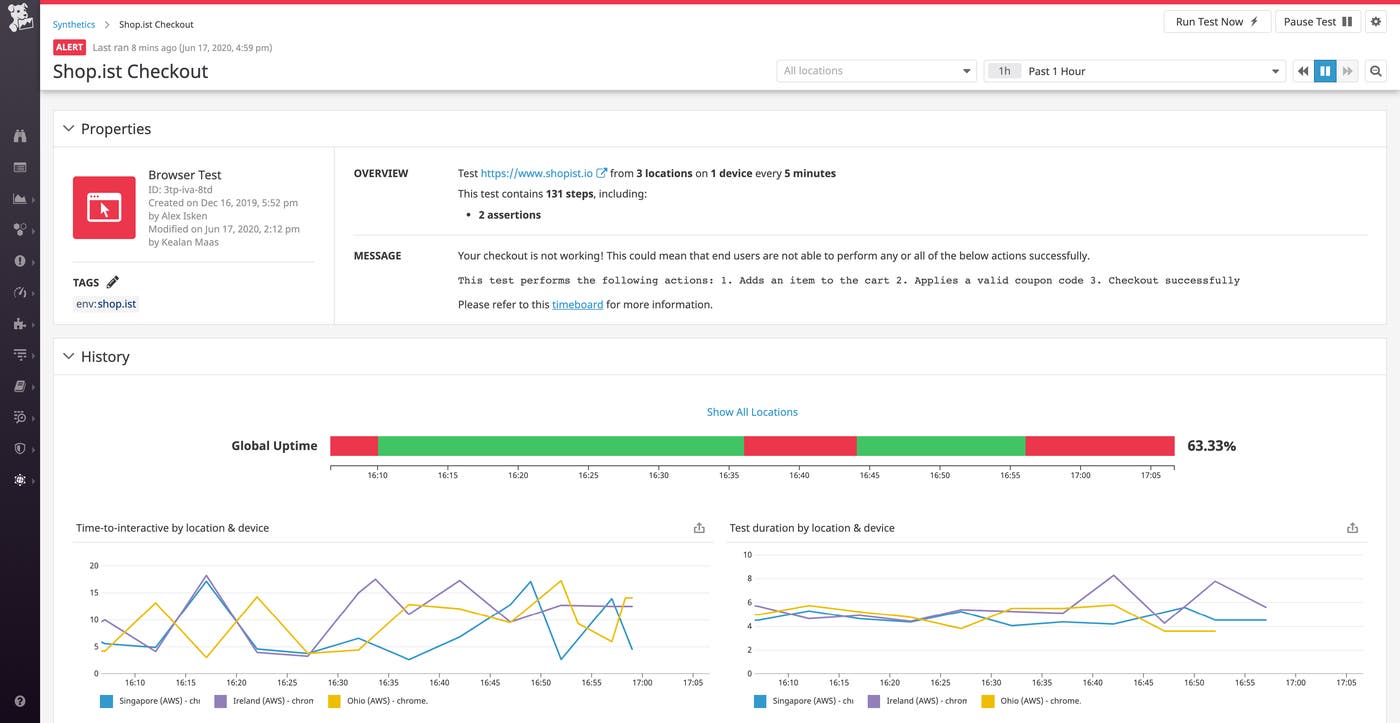The height and width of the screenshot is (723, 1400).
Task: Click the Global Uptime label
Action: (274, 446)
